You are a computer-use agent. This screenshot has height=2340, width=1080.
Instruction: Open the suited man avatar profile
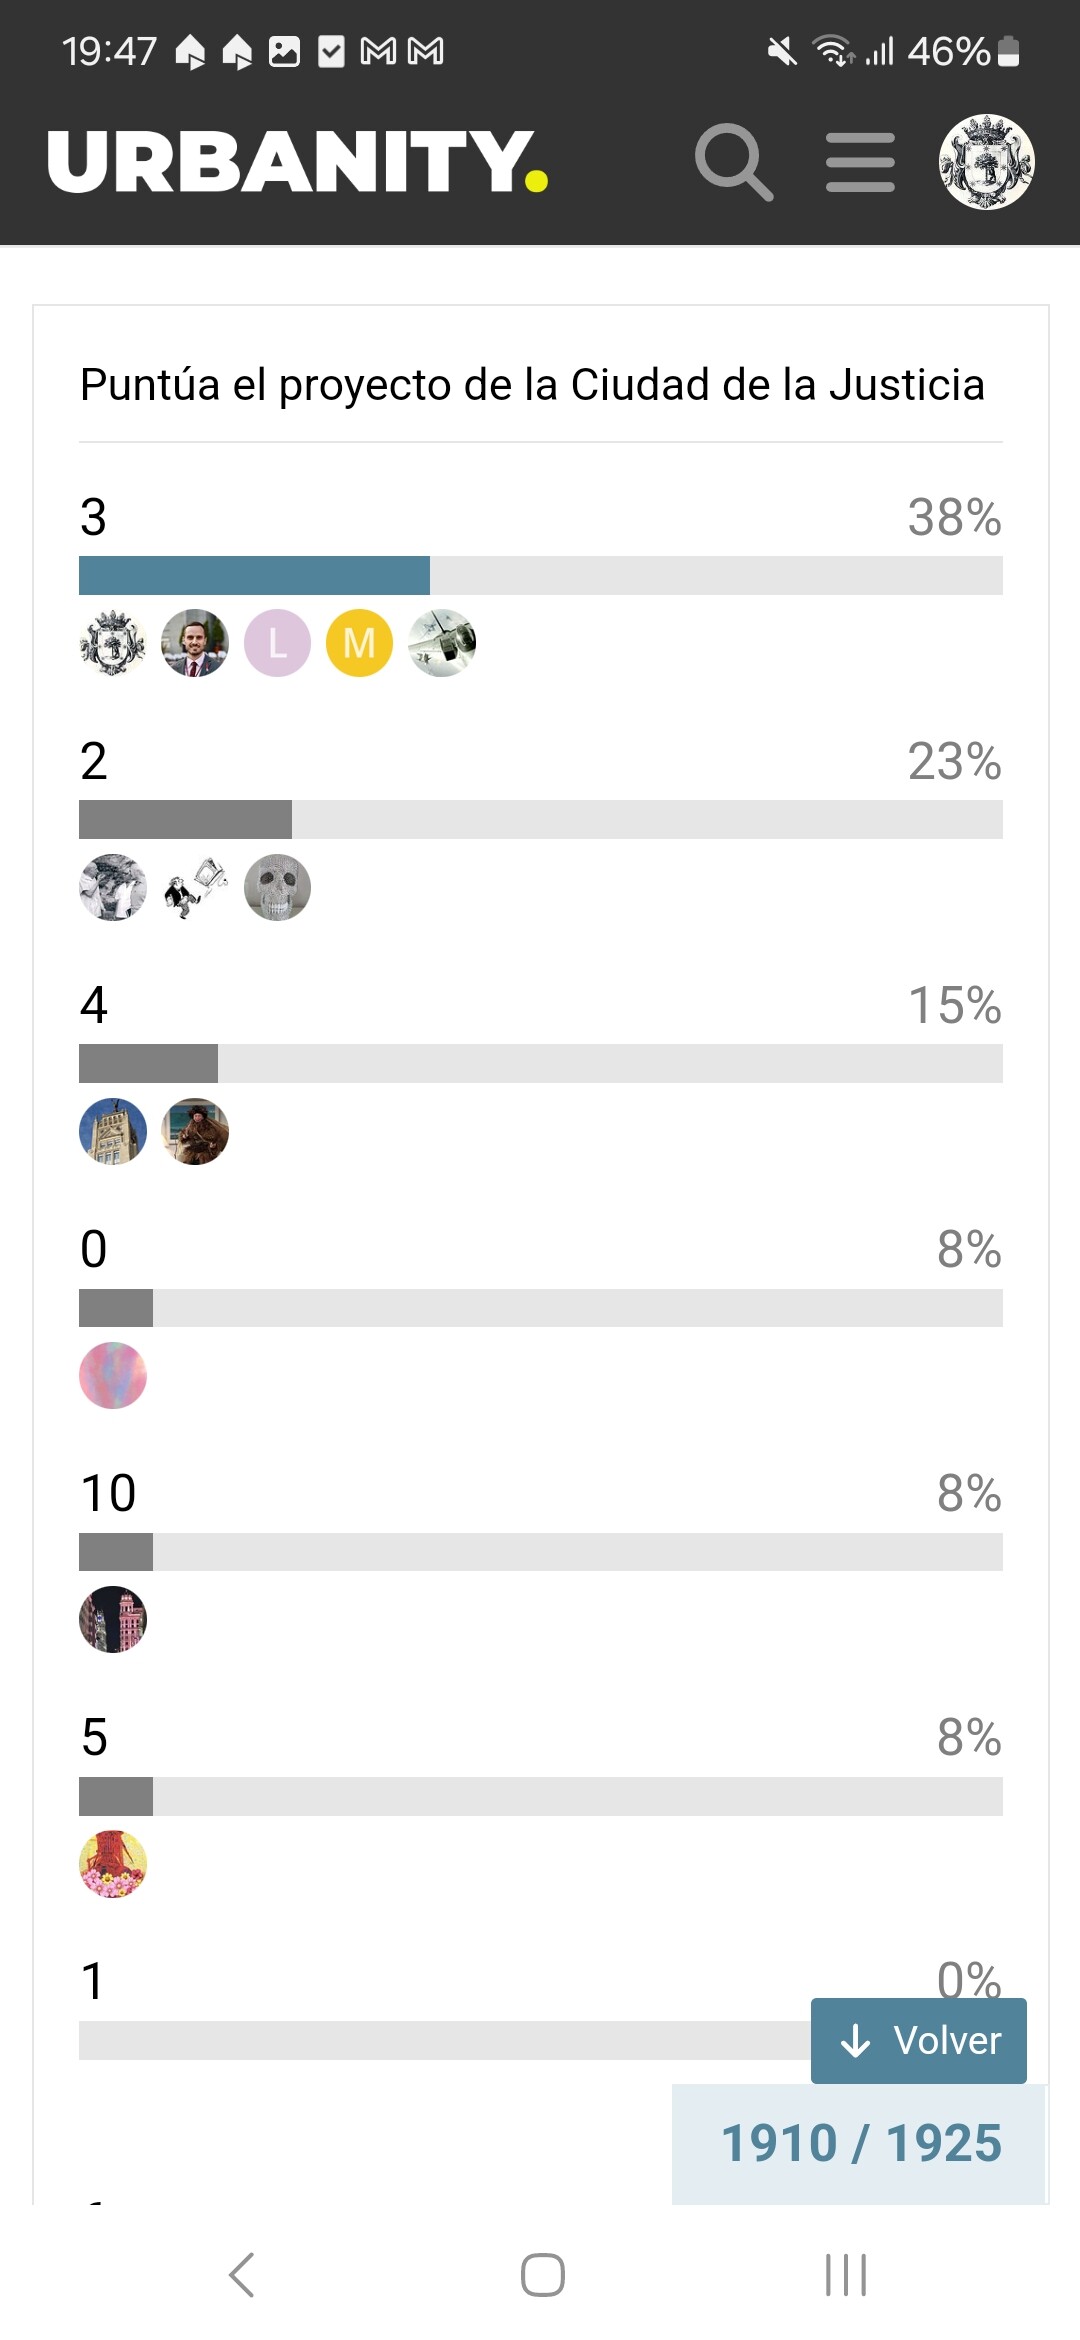point(195,643)
